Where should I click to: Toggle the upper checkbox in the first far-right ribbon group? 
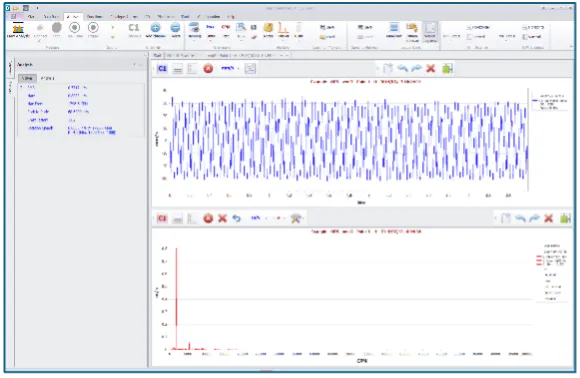pyautogui.click(x=469, y=27)
